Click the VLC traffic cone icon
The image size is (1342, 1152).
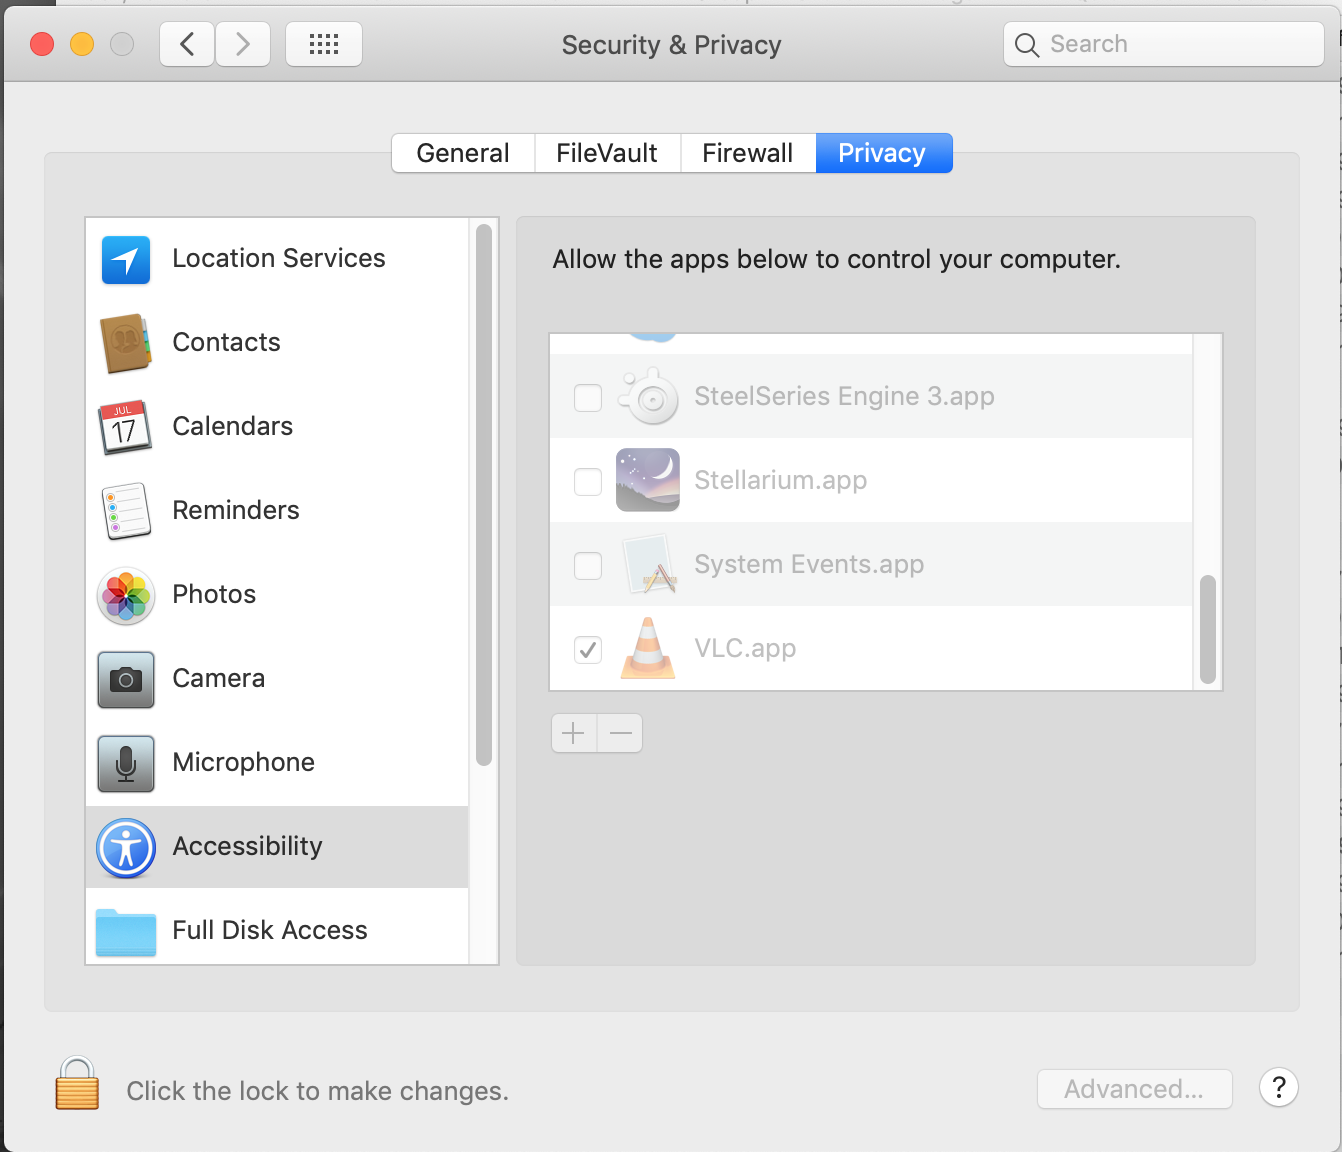click(x=648, y=649)
